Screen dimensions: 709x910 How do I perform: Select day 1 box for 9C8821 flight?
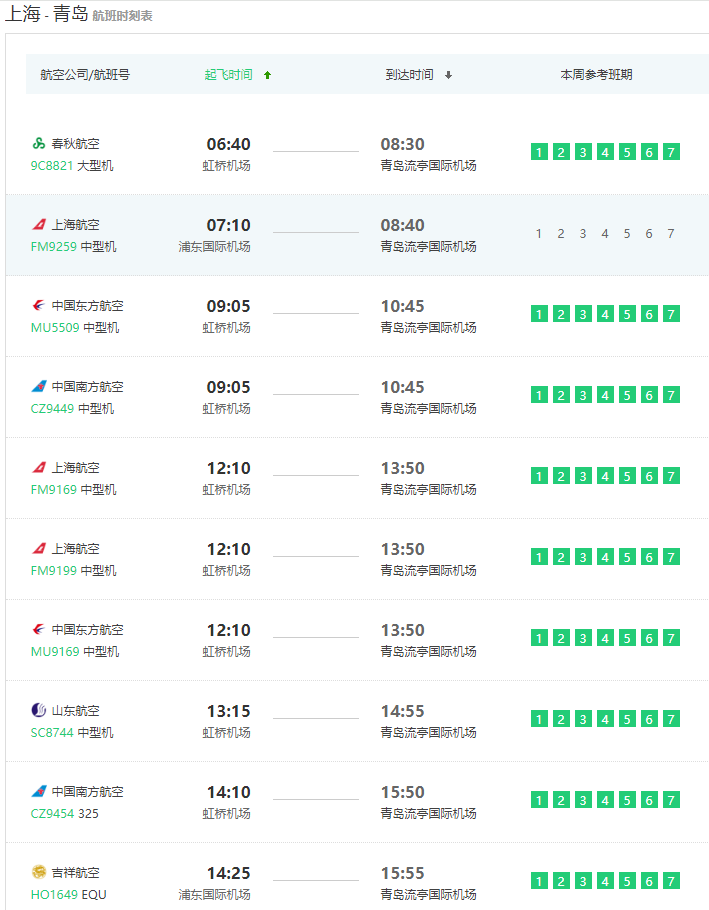pos(539,152)
